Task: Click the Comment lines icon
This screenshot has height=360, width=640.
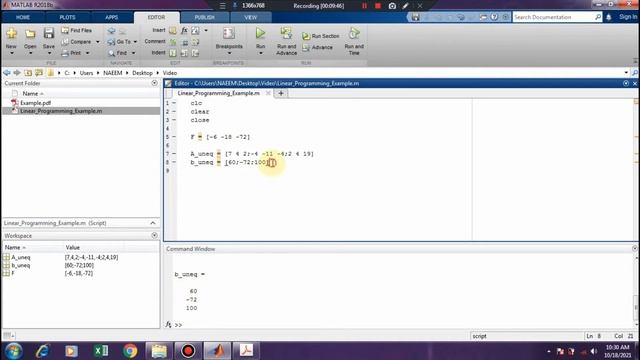Action: (x=173, y=42)
